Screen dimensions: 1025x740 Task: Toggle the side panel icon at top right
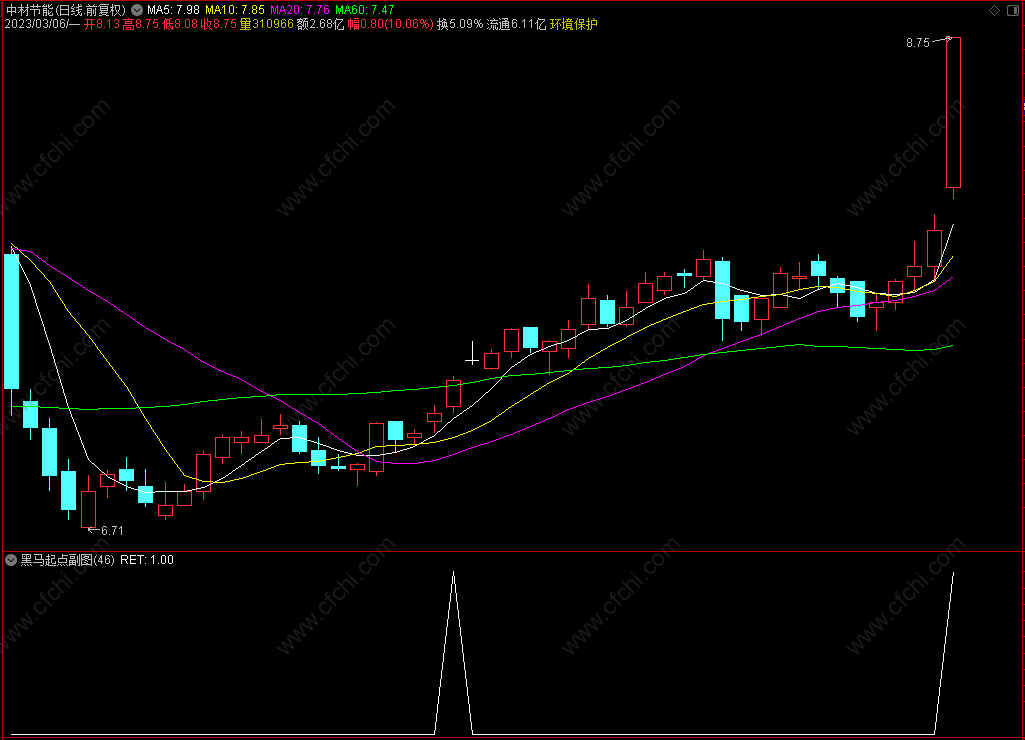1013,10
